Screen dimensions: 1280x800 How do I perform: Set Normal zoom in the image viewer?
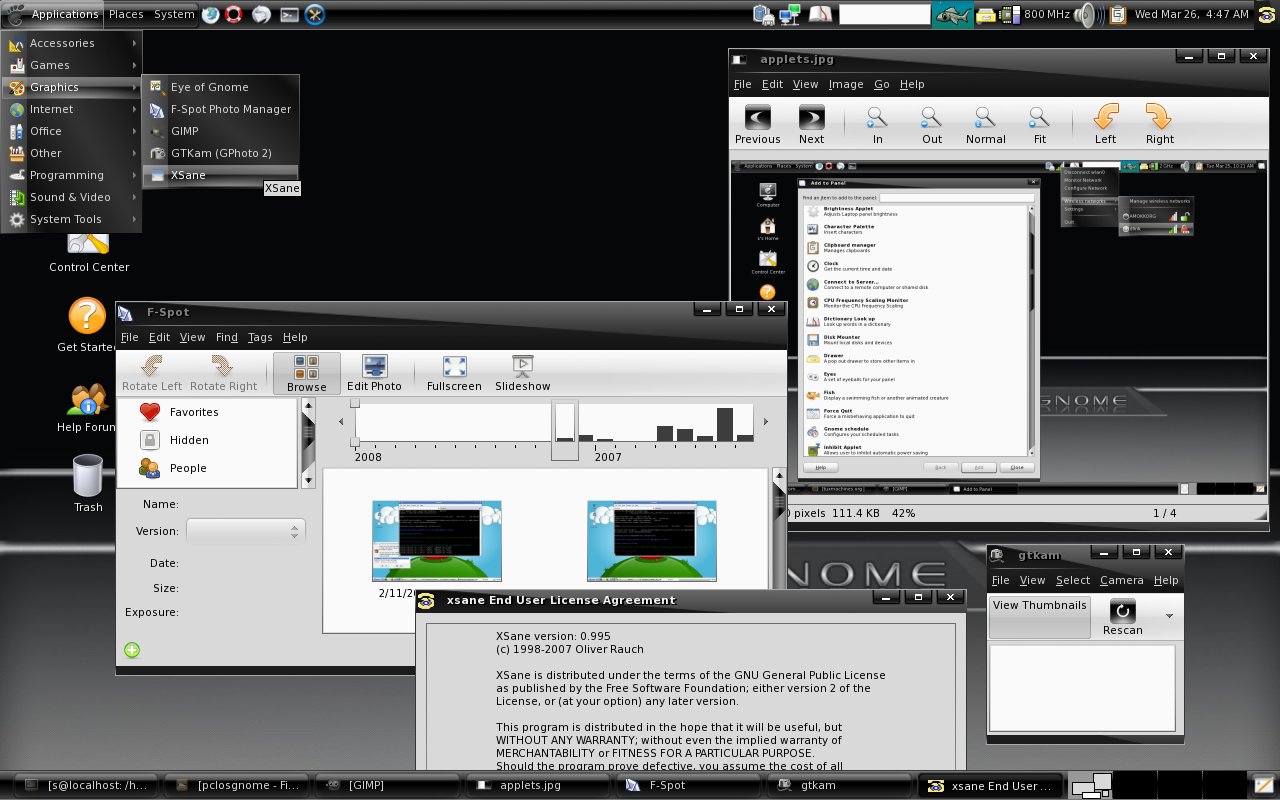[985, 125]
